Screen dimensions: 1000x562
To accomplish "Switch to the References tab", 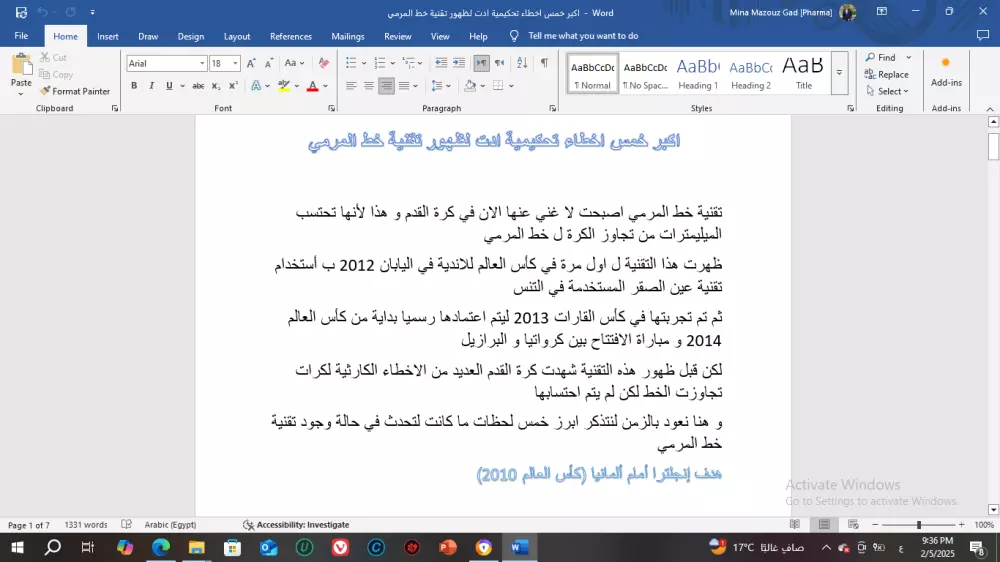I will (291, 36).
